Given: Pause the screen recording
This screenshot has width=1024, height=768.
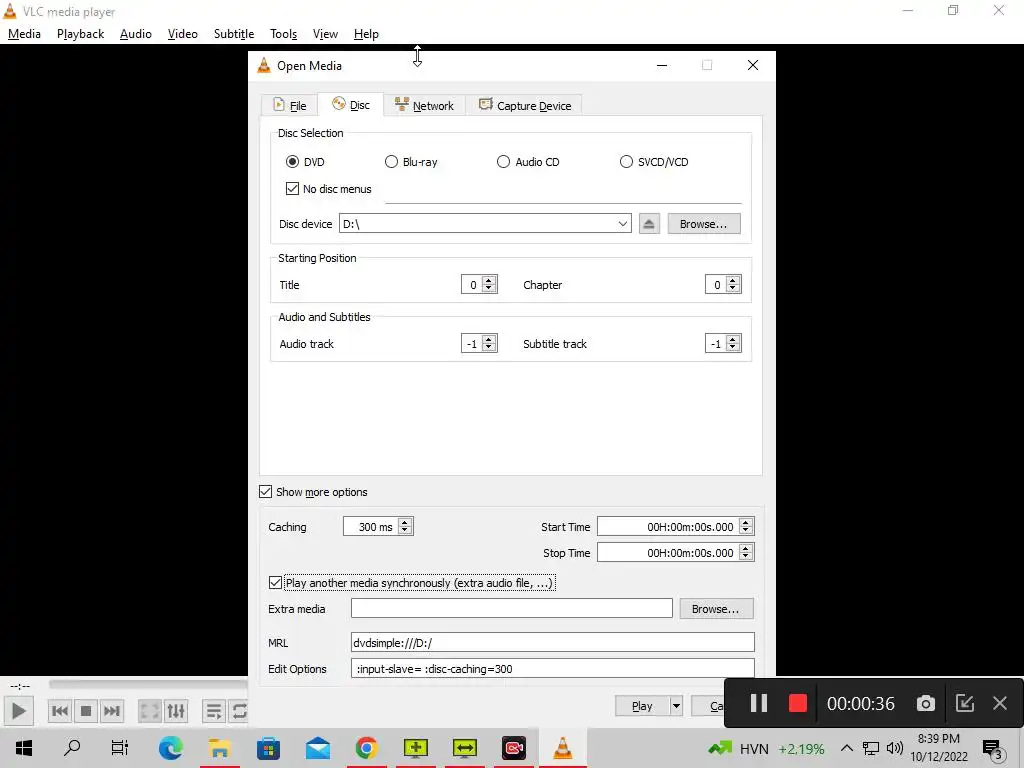Looking at the screenshot, I should (758, 703).
